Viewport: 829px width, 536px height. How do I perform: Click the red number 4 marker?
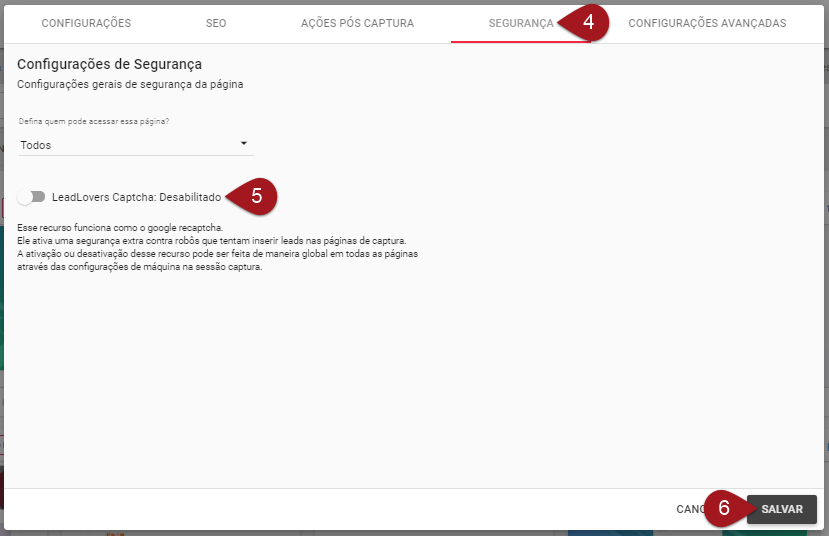(x=589, y=21)
